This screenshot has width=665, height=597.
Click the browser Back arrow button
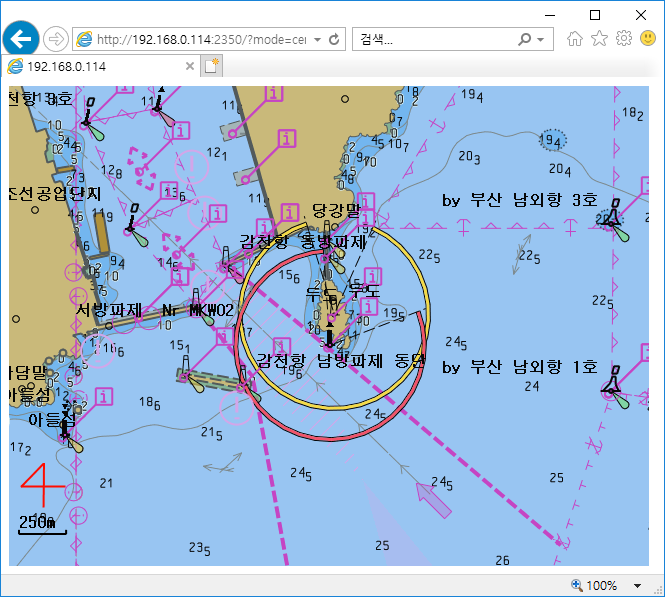click(20, 39)
